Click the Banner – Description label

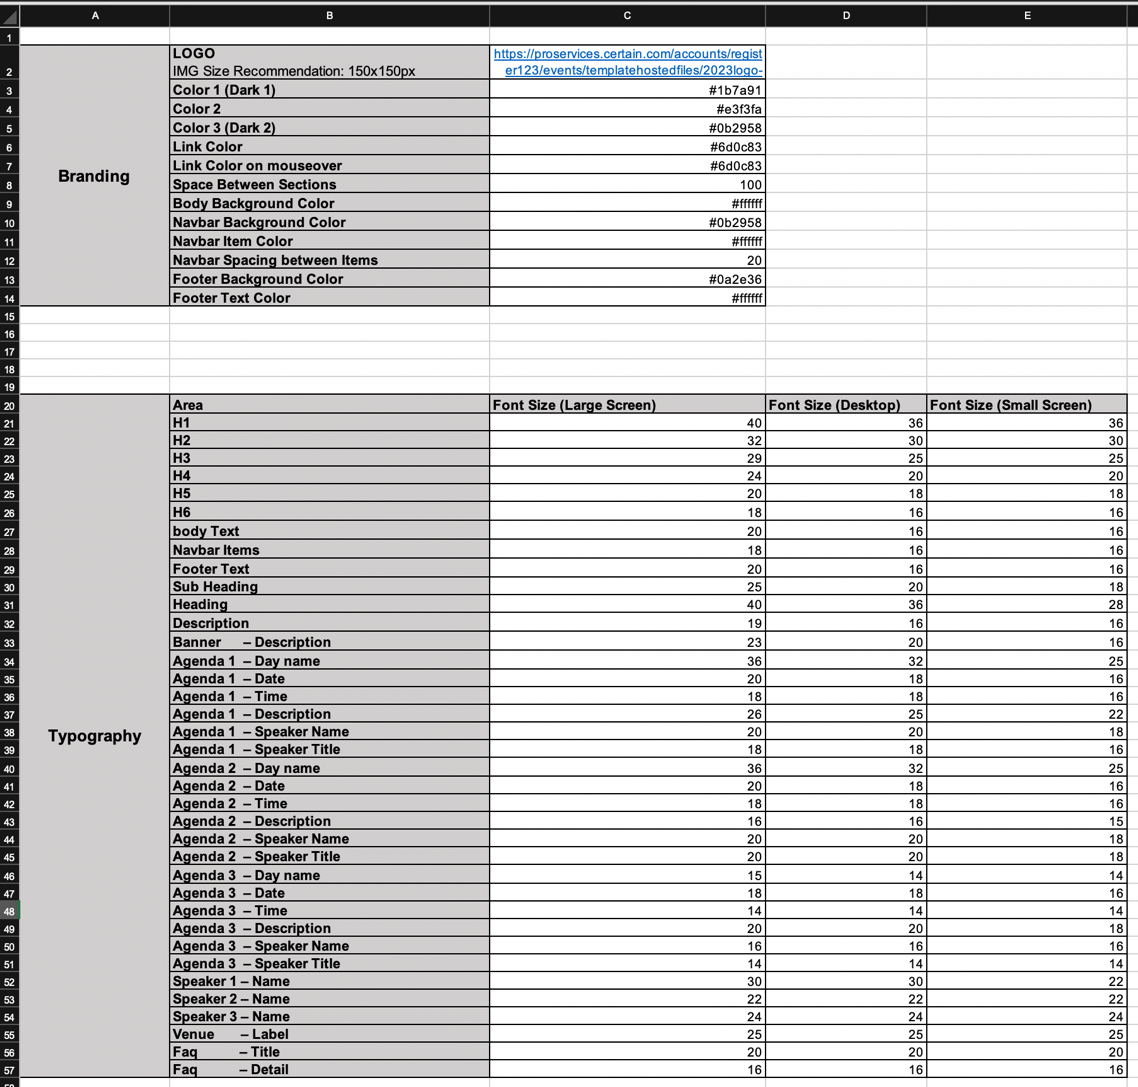(x=329, y=642)
